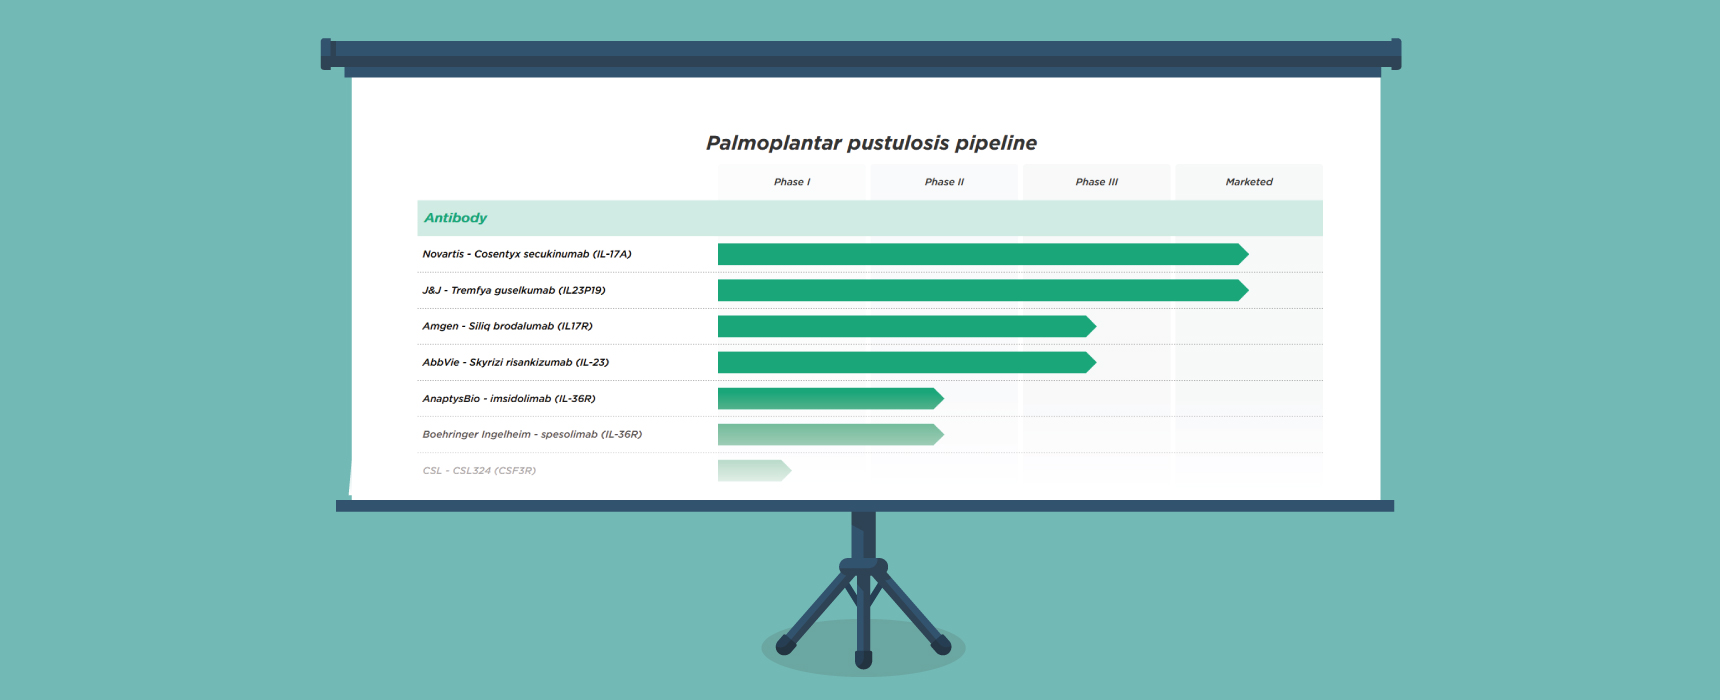Select the Siliq brodalumab progress bar
Screen dimensions: 1720x700
[x=905, y=326]
